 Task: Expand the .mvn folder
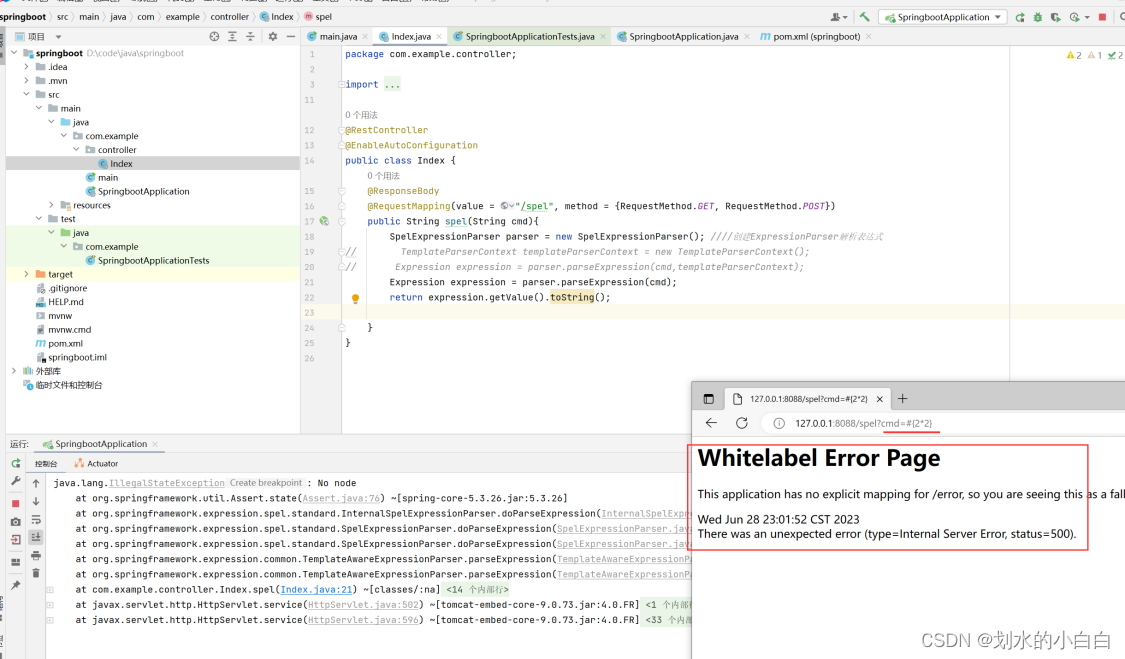pyautogui.click(x=27, y=80)
